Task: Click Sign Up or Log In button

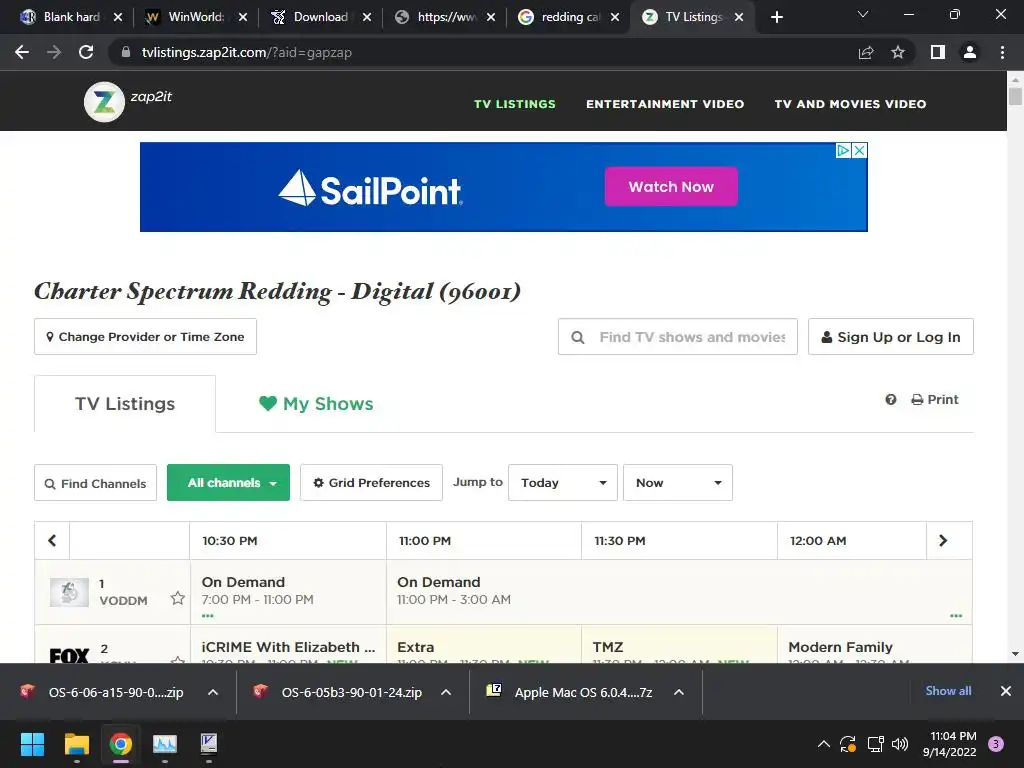Action: tap(891, 336)
